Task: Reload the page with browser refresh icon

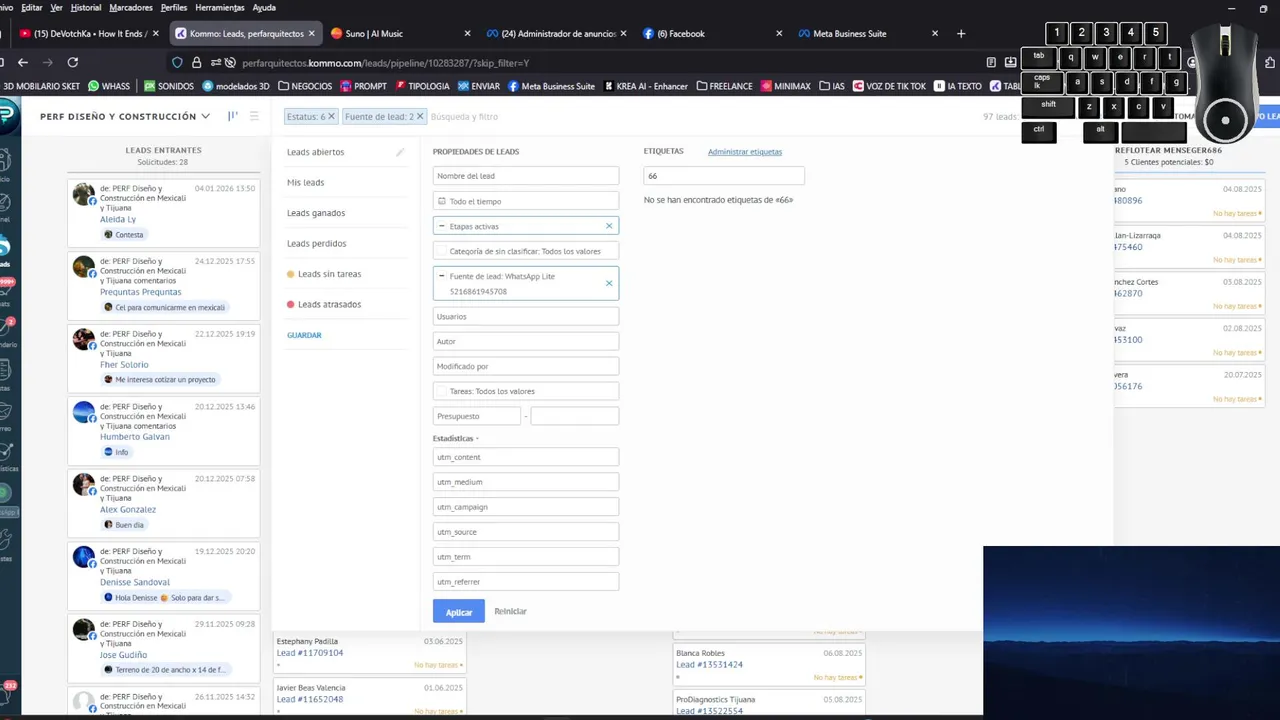Action: 72,62
